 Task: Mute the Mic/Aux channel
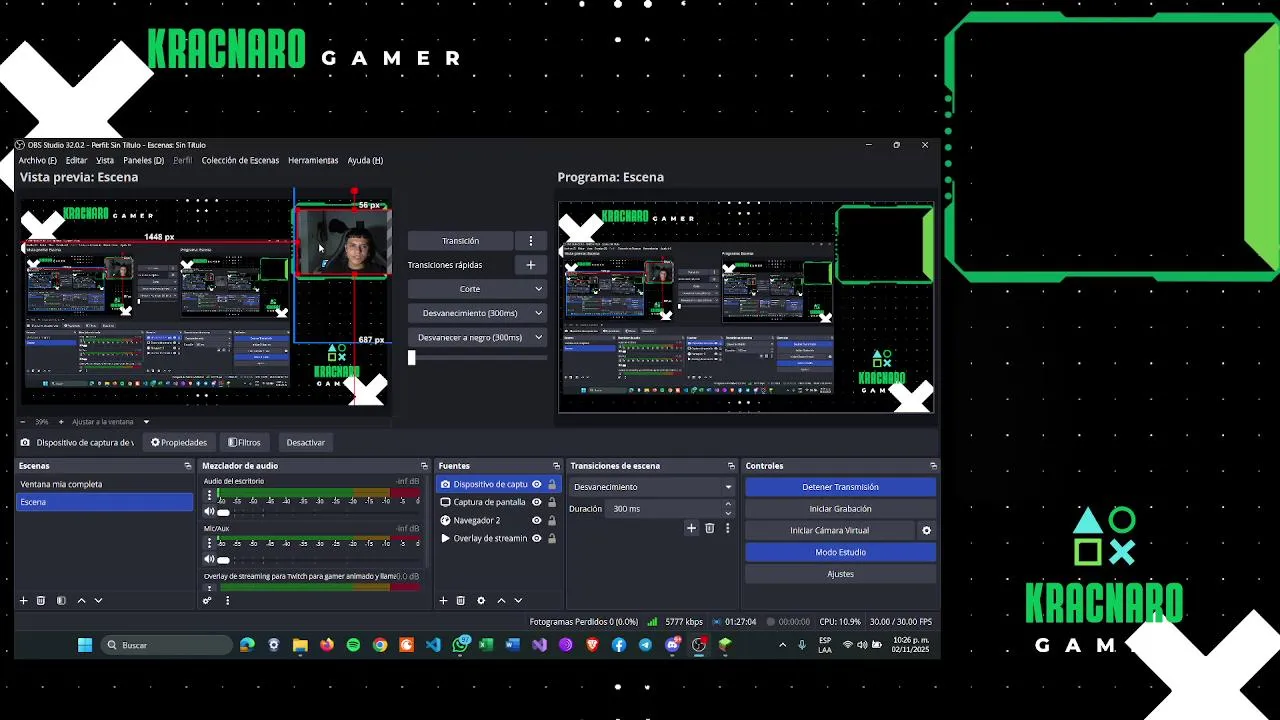coord(209,559)
